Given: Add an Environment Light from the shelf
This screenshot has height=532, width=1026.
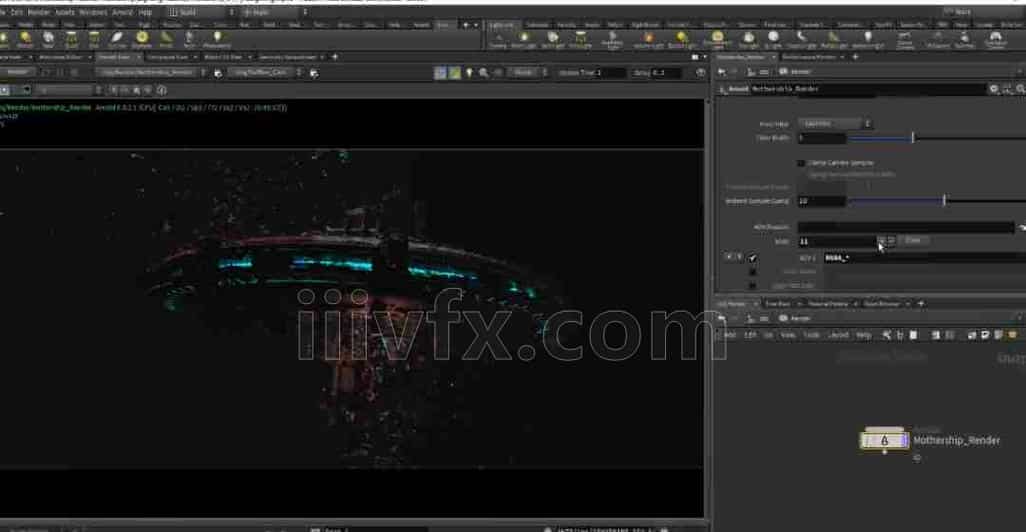Looking at the screenshot, I should pos(718,40).
